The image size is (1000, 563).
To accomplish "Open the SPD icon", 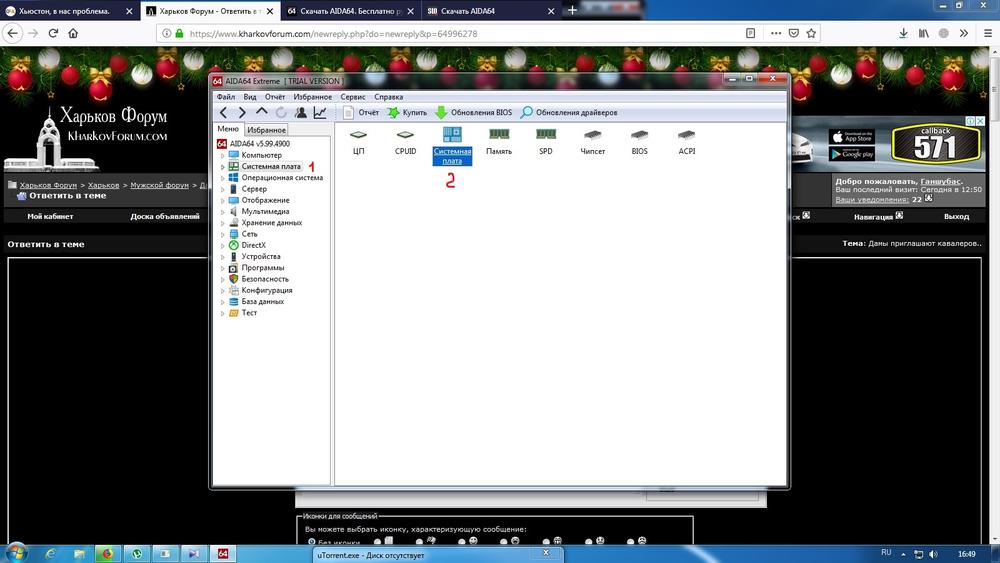I will coord(546,142).
